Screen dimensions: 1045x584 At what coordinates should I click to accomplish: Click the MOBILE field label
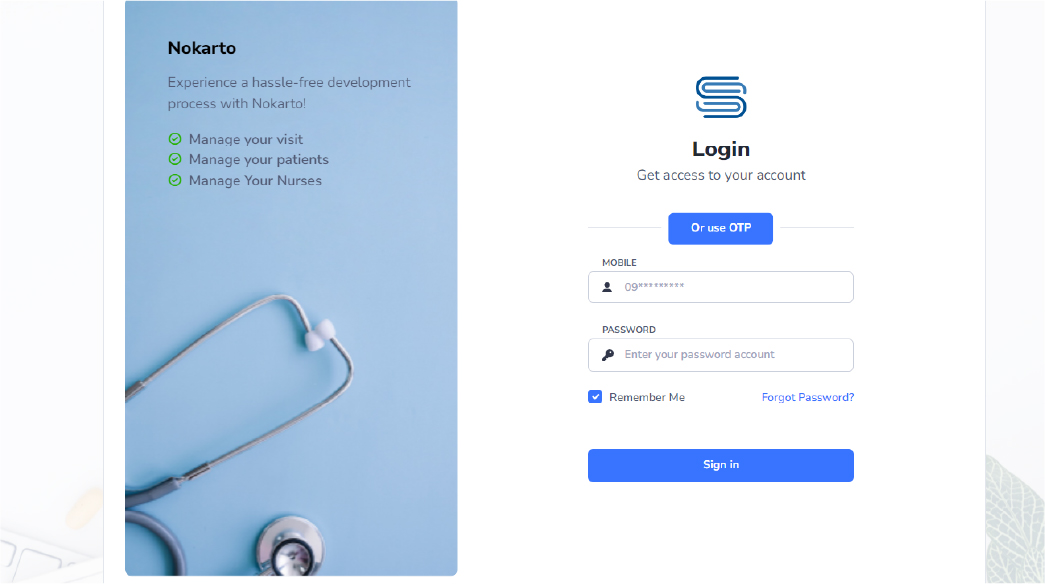tap(619, 263)
